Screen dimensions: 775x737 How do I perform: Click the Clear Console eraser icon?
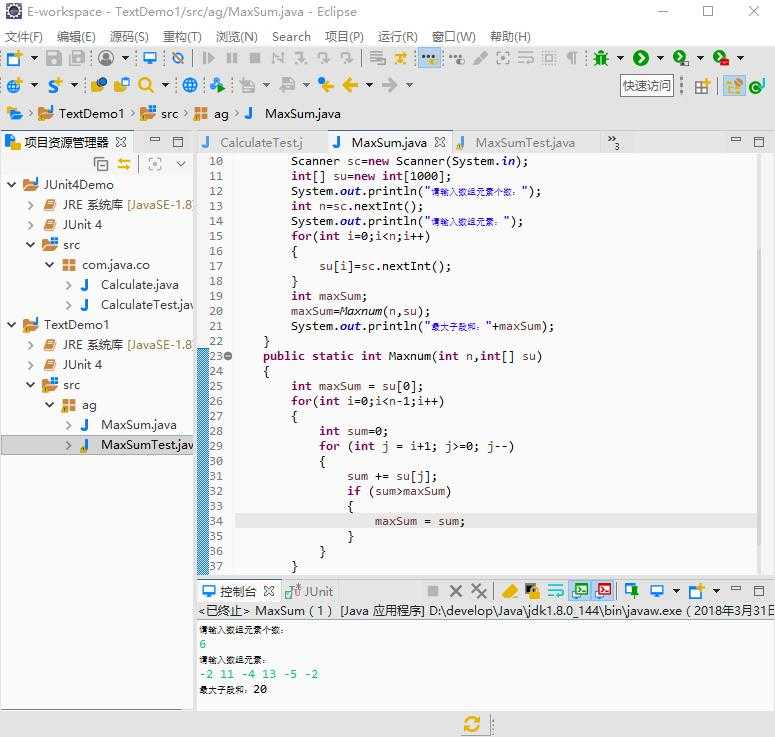[510, 591]
